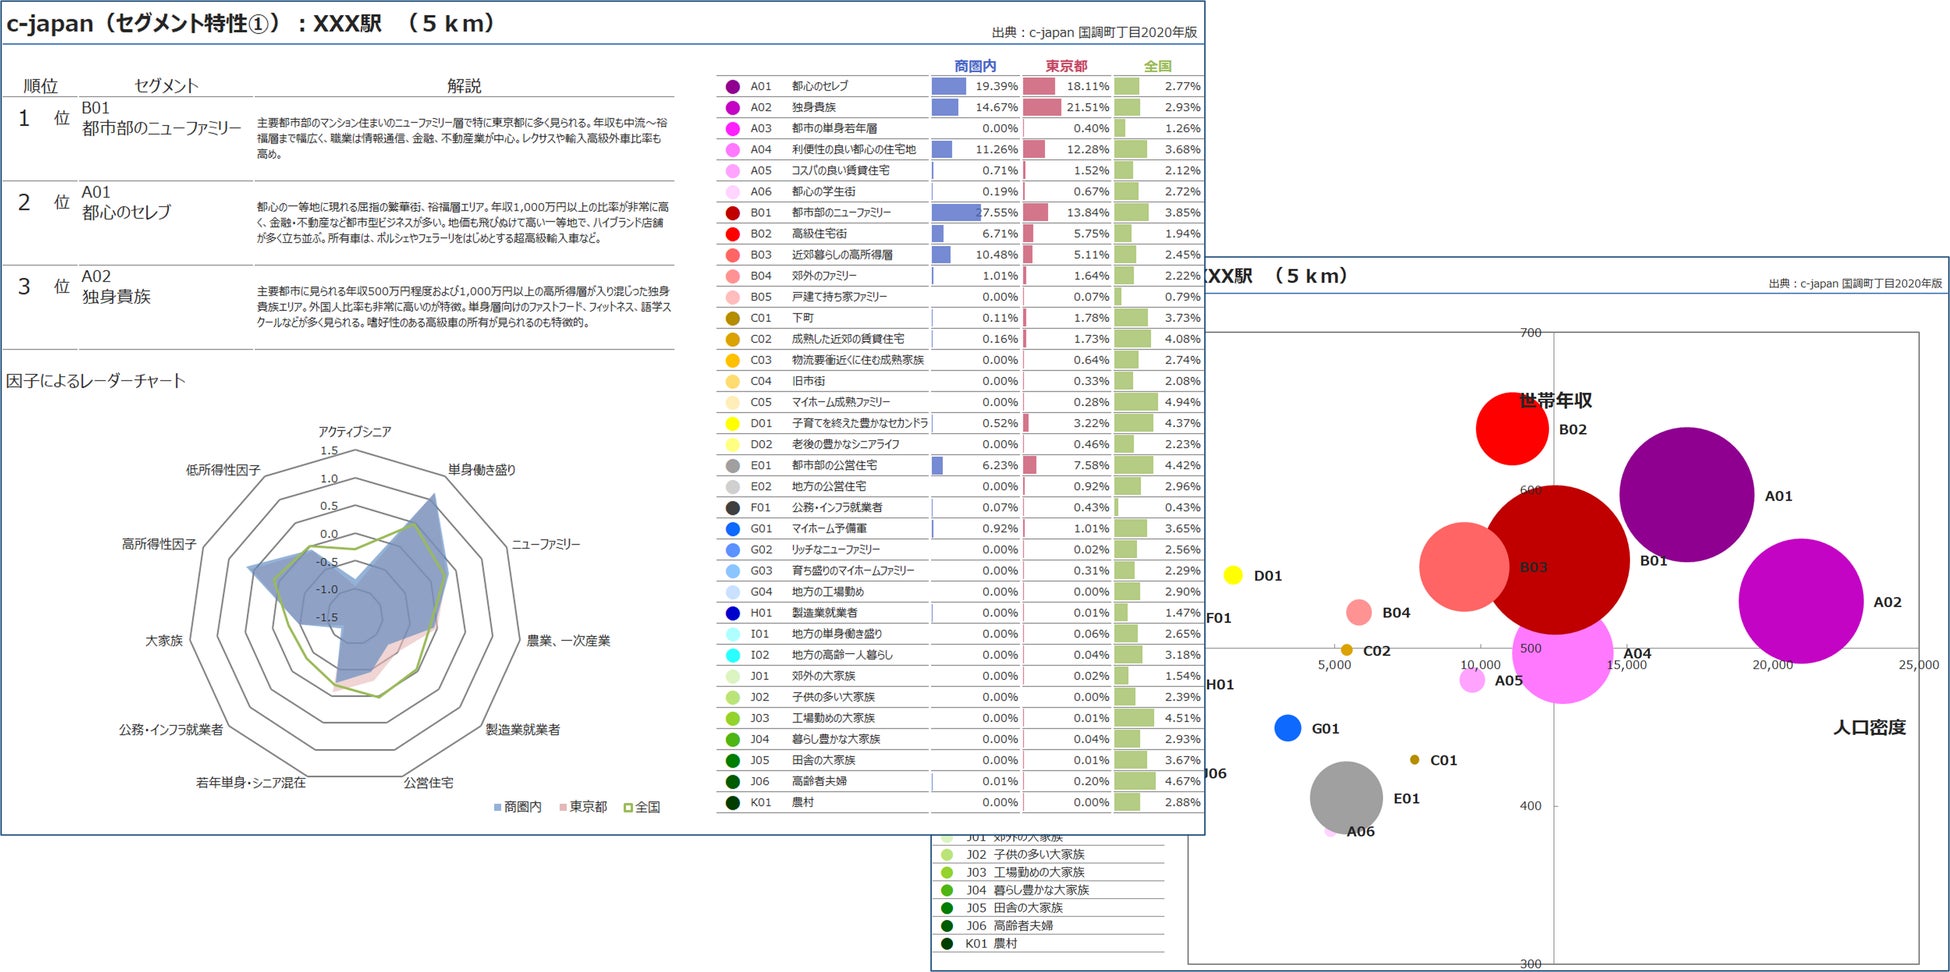Viewport: 1950px width, 972px height.
Task: Select the magenta A02 bubble in scatter chart
Action: click(x=1801, y=601)
